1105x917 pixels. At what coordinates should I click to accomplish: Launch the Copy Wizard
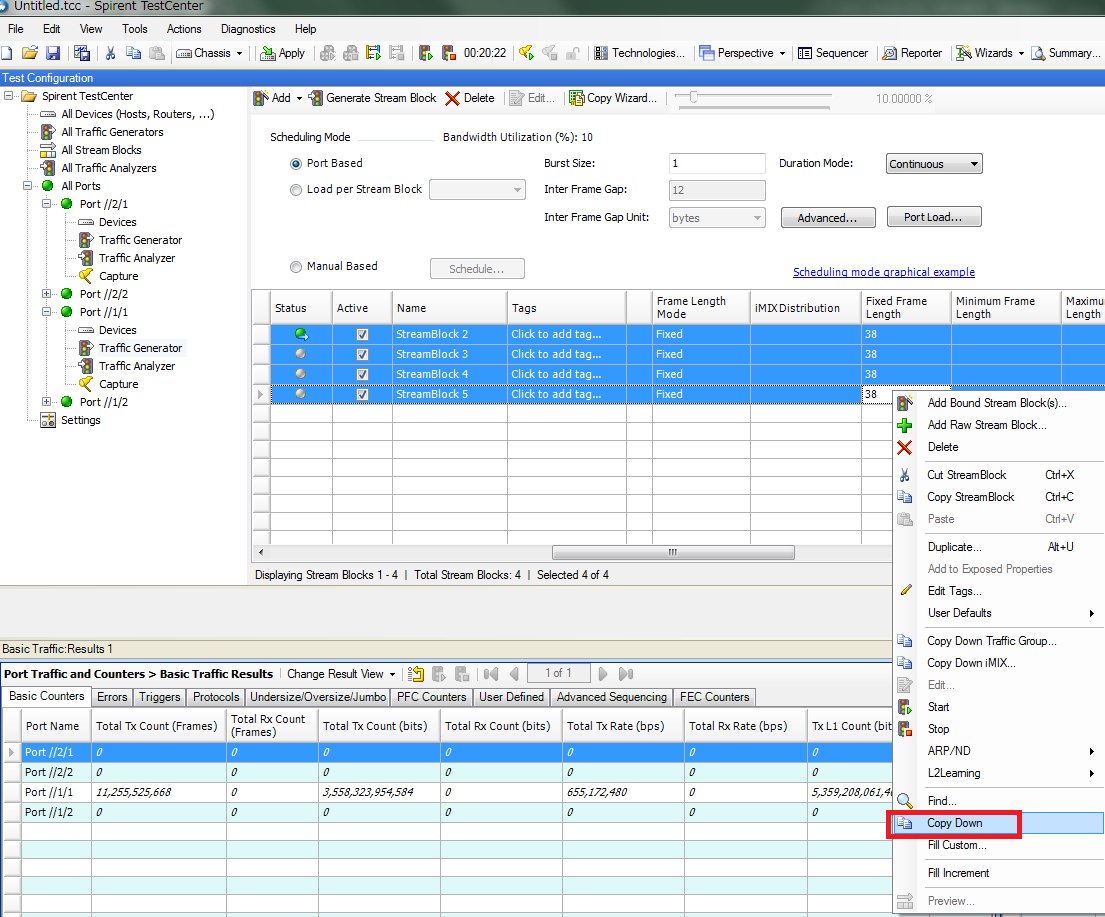[x=613, y=98]
